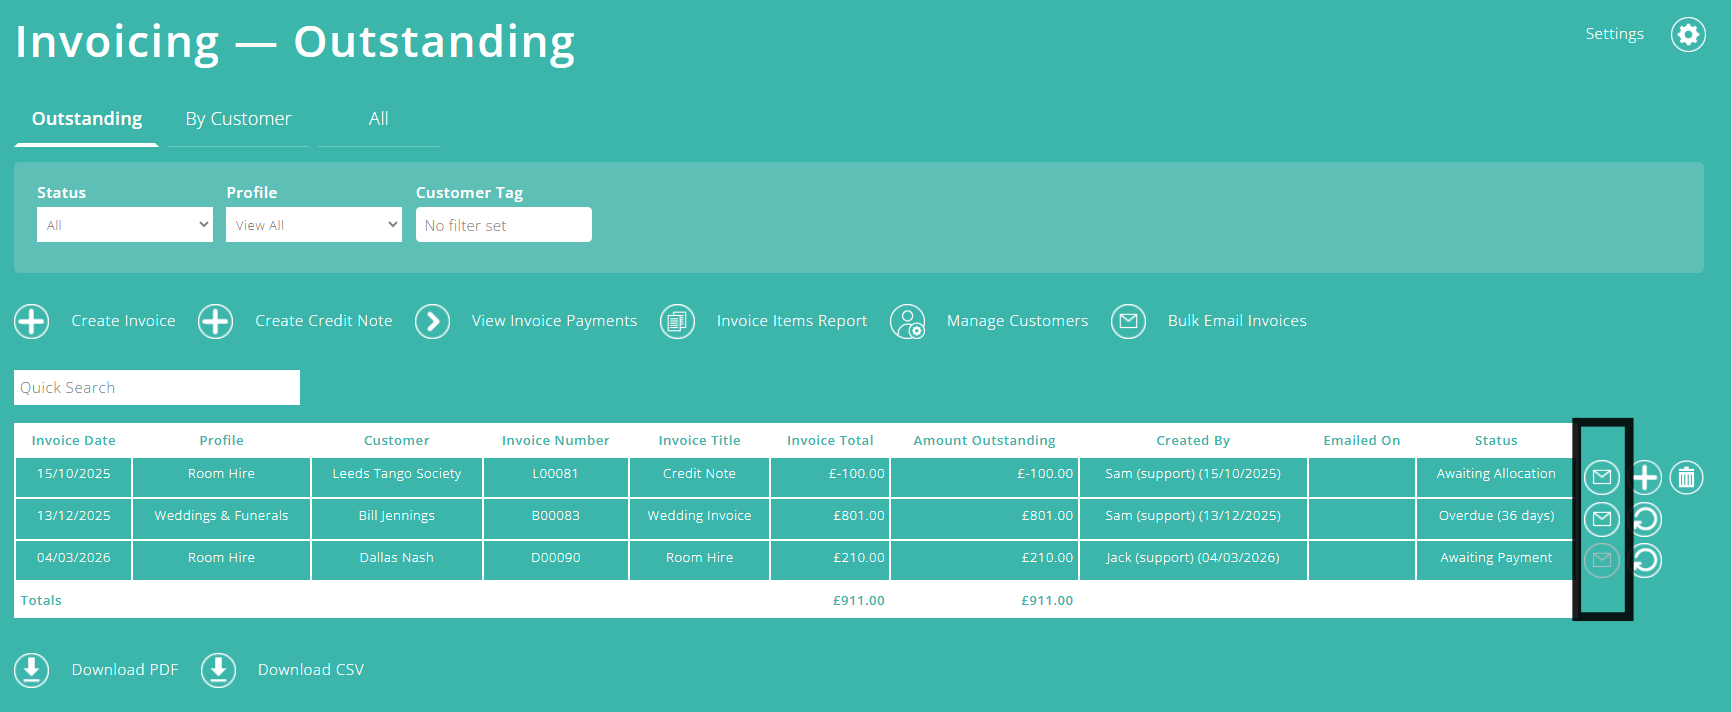Sort by the Profile column header
Screen dimensions: 1731x712
click(221, 441)
